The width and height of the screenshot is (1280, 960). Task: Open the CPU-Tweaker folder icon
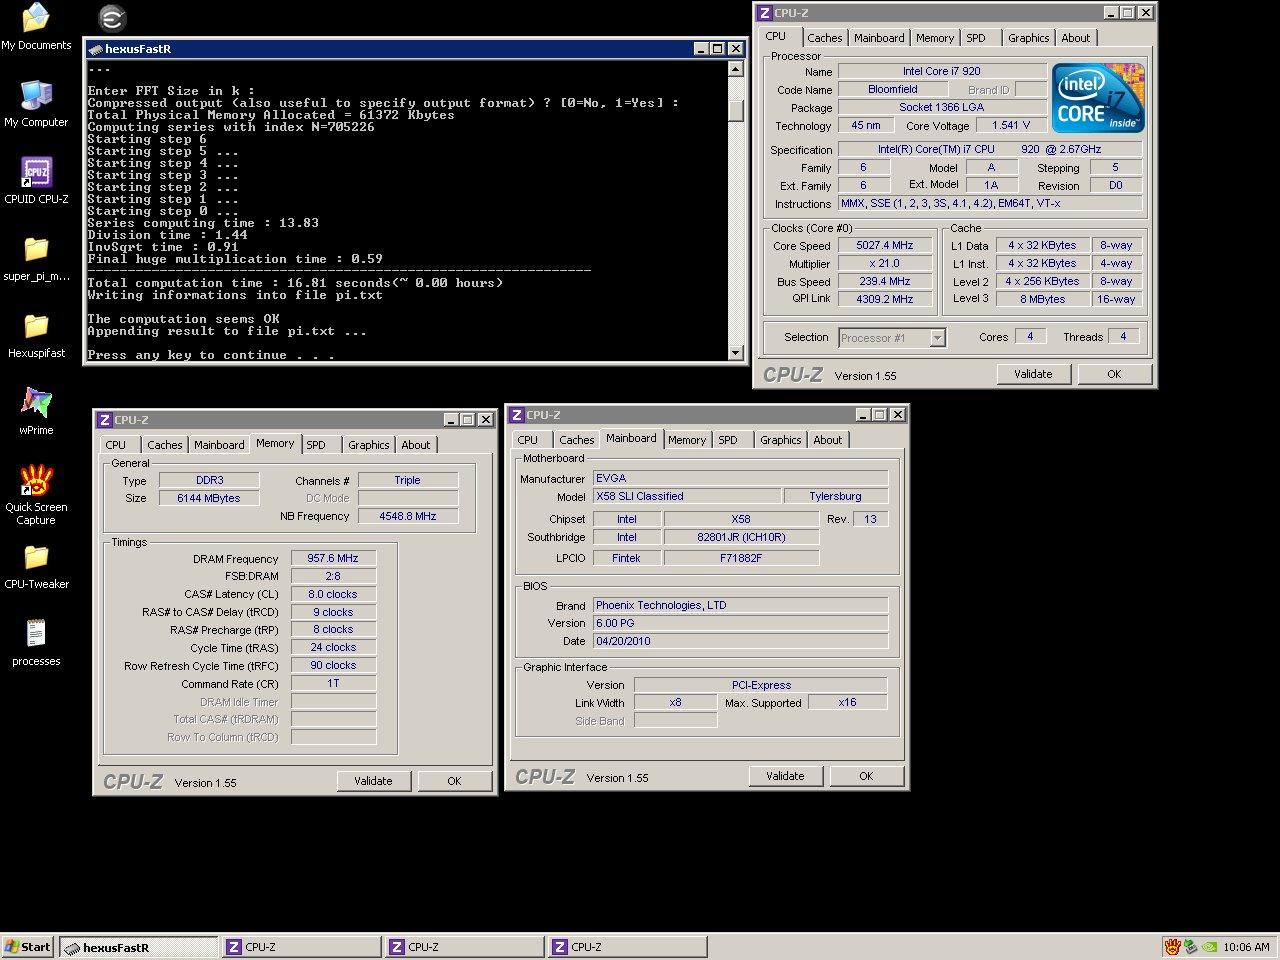[x=36, y=566]
